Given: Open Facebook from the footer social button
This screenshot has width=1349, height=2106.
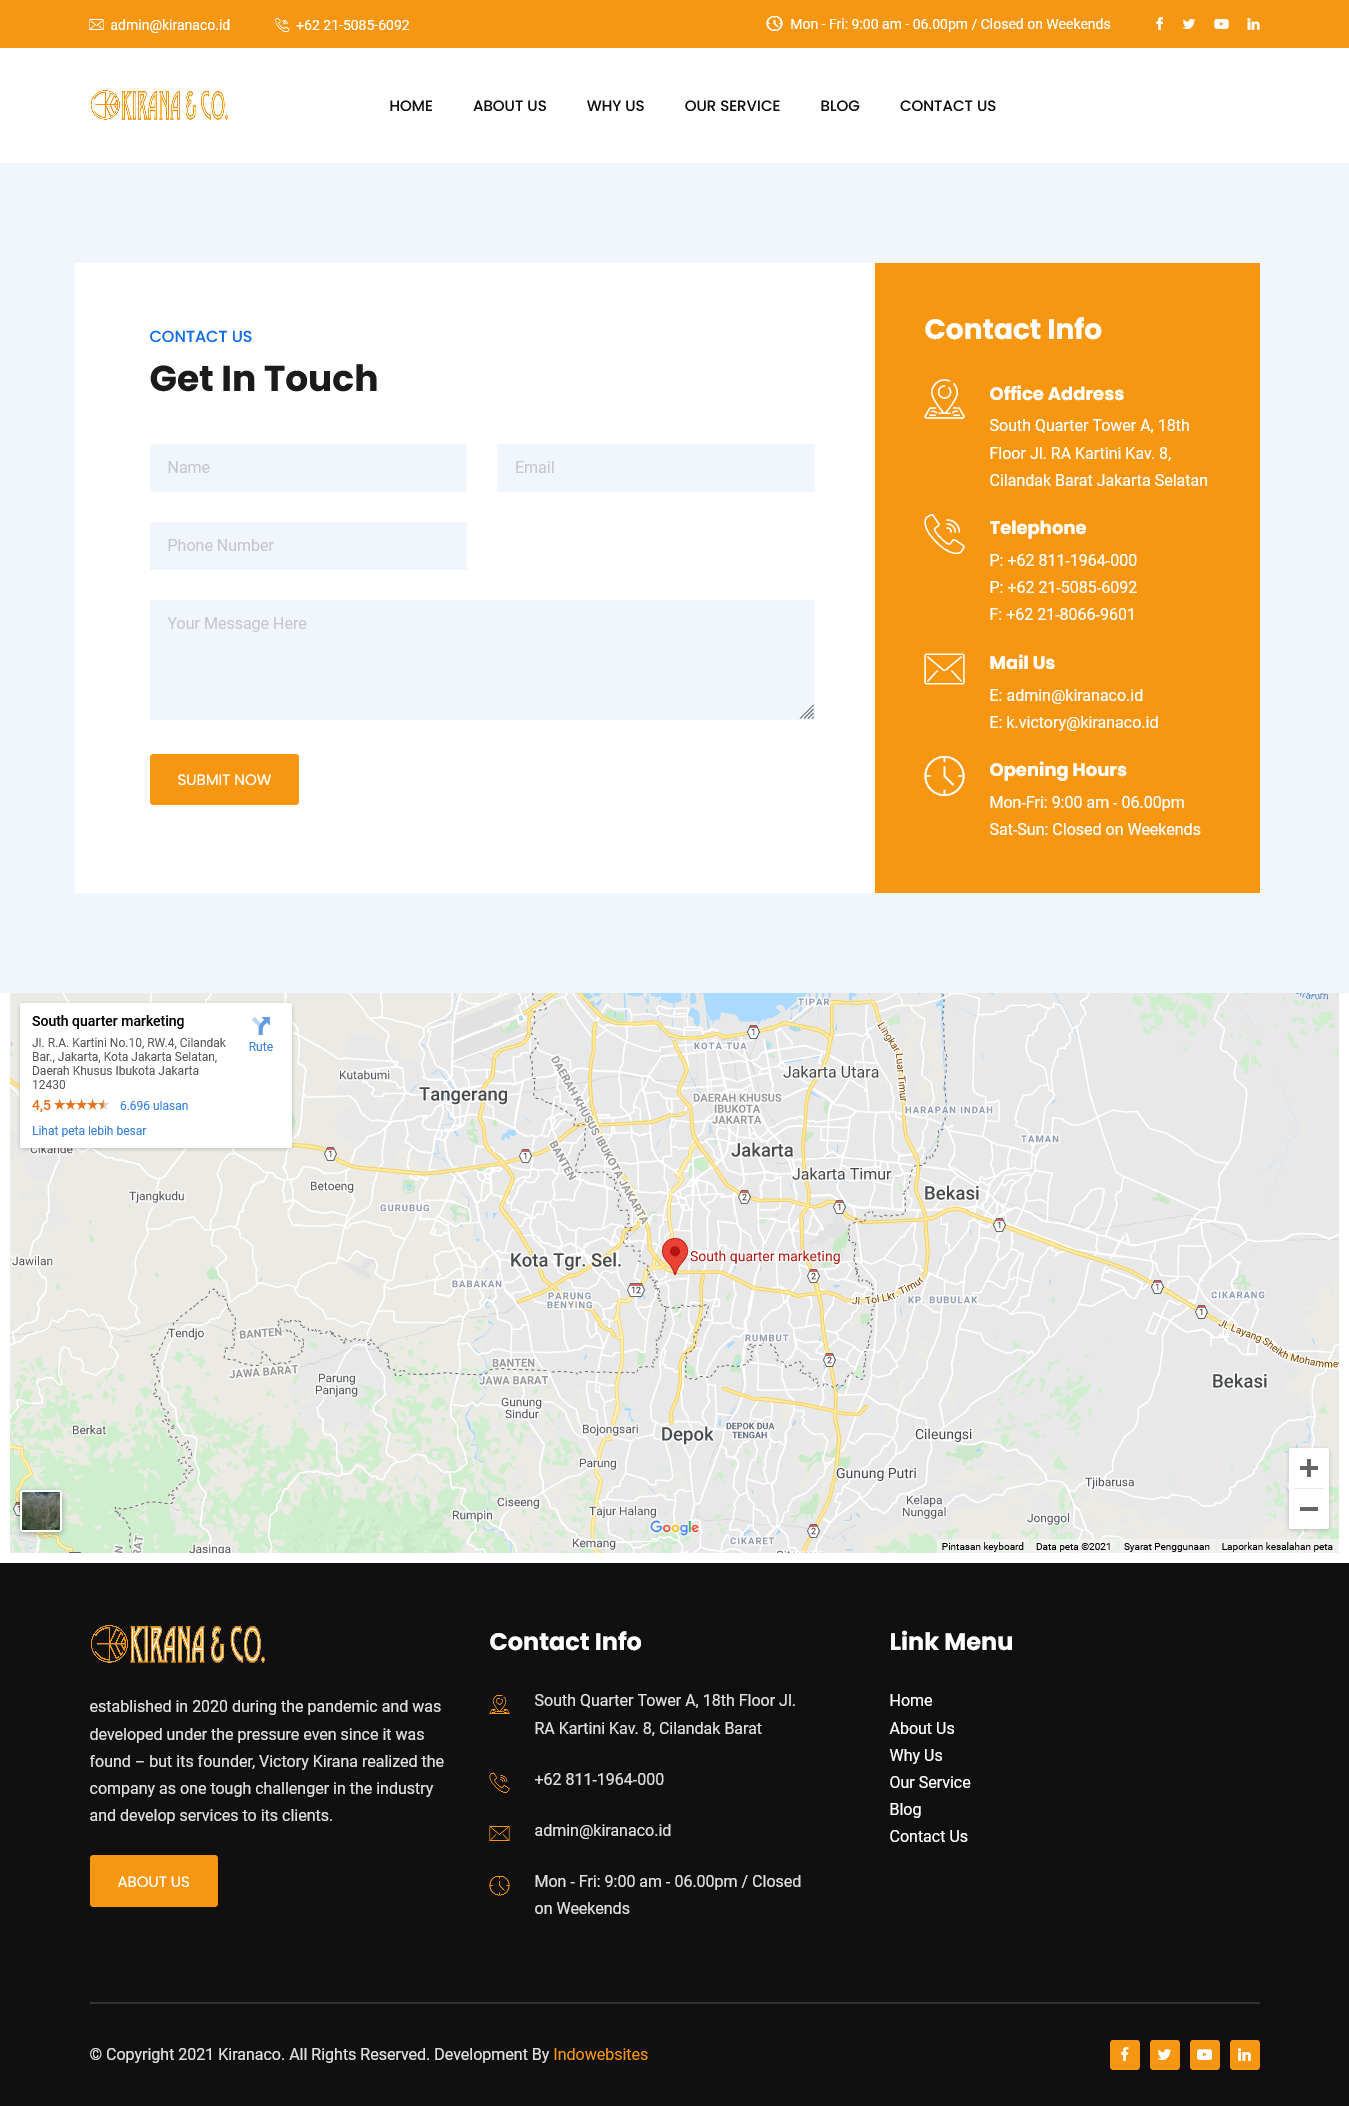Looking at the screenshot, I should point(1125,2055).
